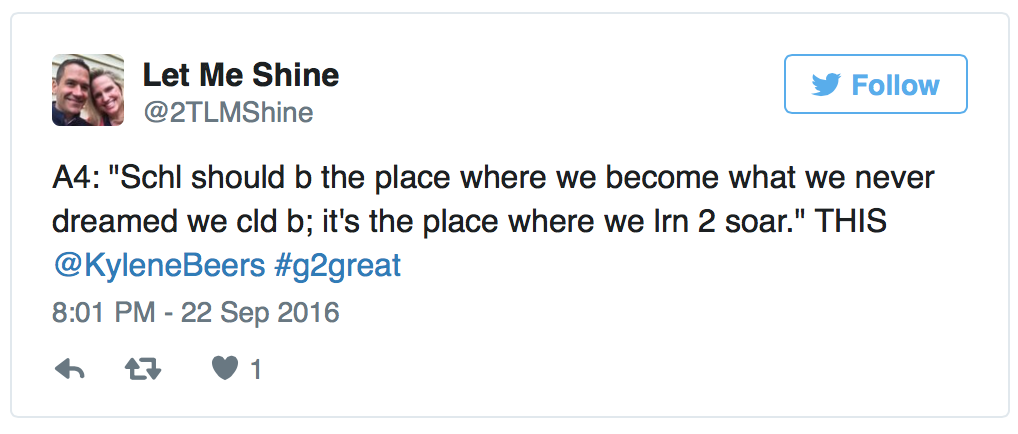1018x434 pixels.
Task: Click the man's face in the avatar
Action: (x=71, y=83)
